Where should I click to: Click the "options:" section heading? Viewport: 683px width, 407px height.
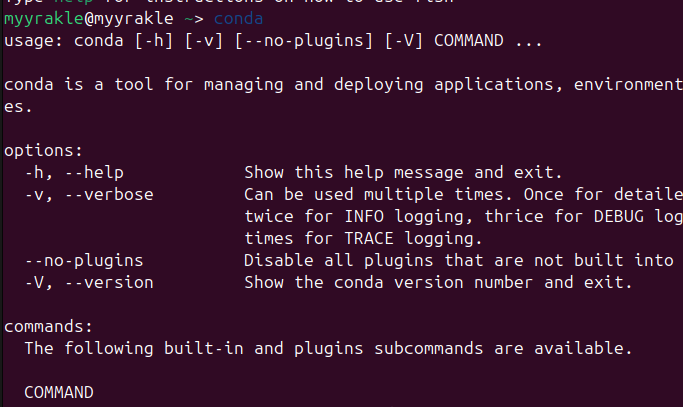(x=43, y=151)
